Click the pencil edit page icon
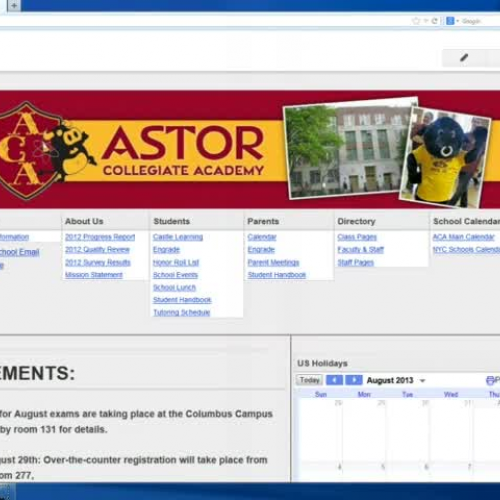Viewport: 500px width, 500px height. pos(464,58)
